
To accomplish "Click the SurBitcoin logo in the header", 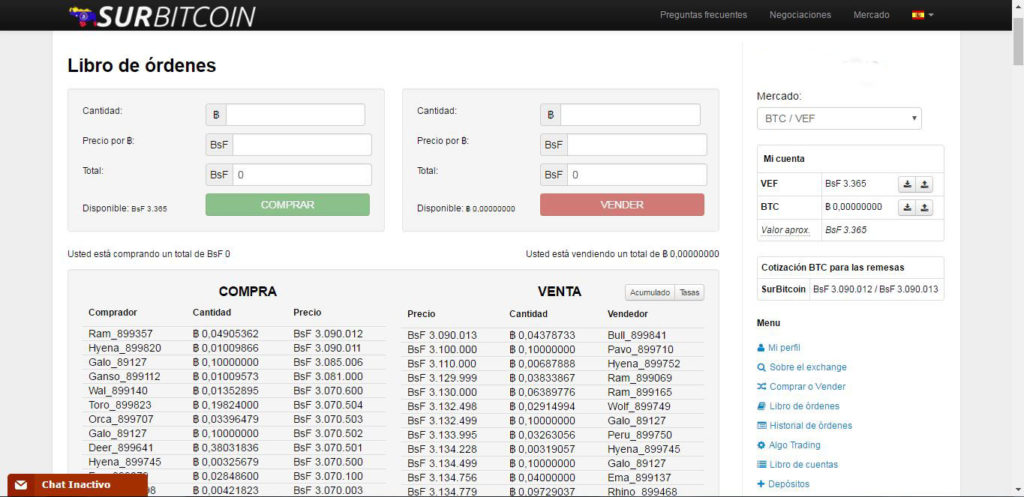I will coord(162,16).
